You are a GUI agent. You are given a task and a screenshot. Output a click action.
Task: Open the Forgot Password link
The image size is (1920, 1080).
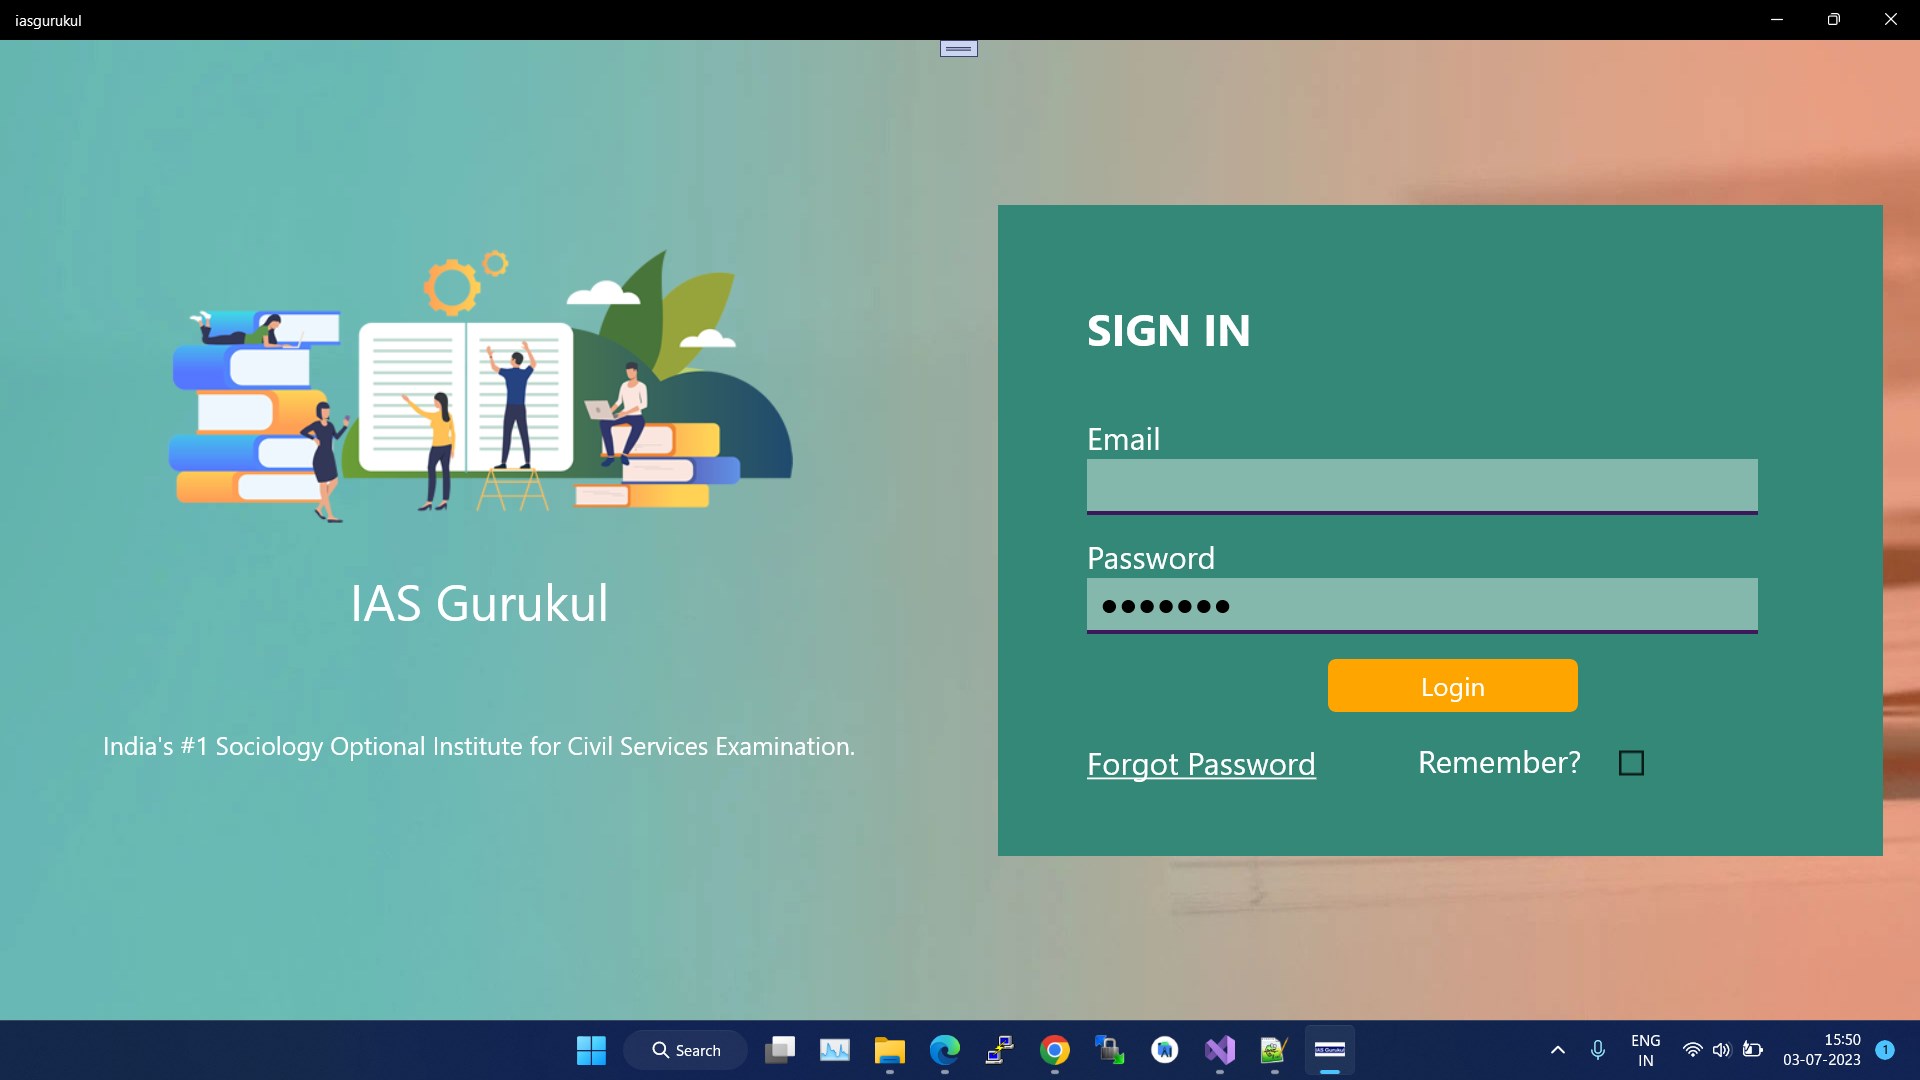[x=1201, y=764]
